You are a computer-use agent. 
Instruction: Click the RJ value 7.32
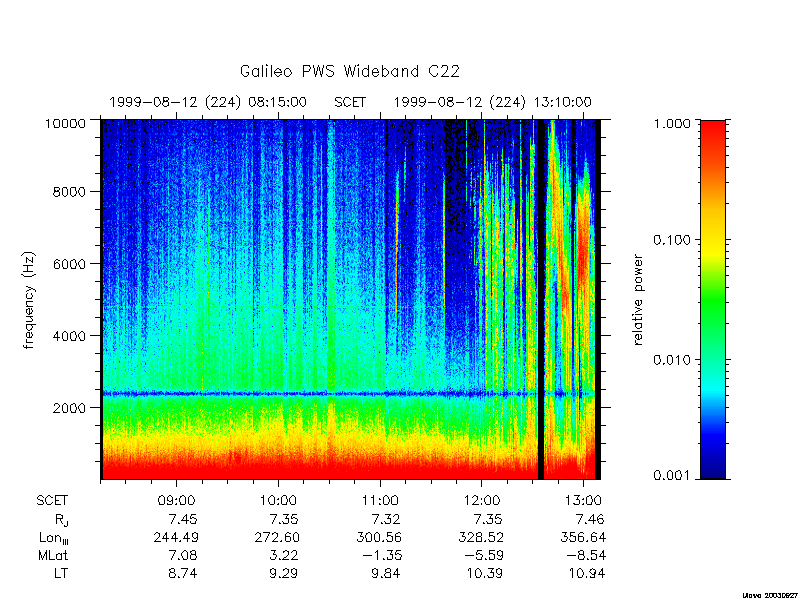(x=386, y=519)
